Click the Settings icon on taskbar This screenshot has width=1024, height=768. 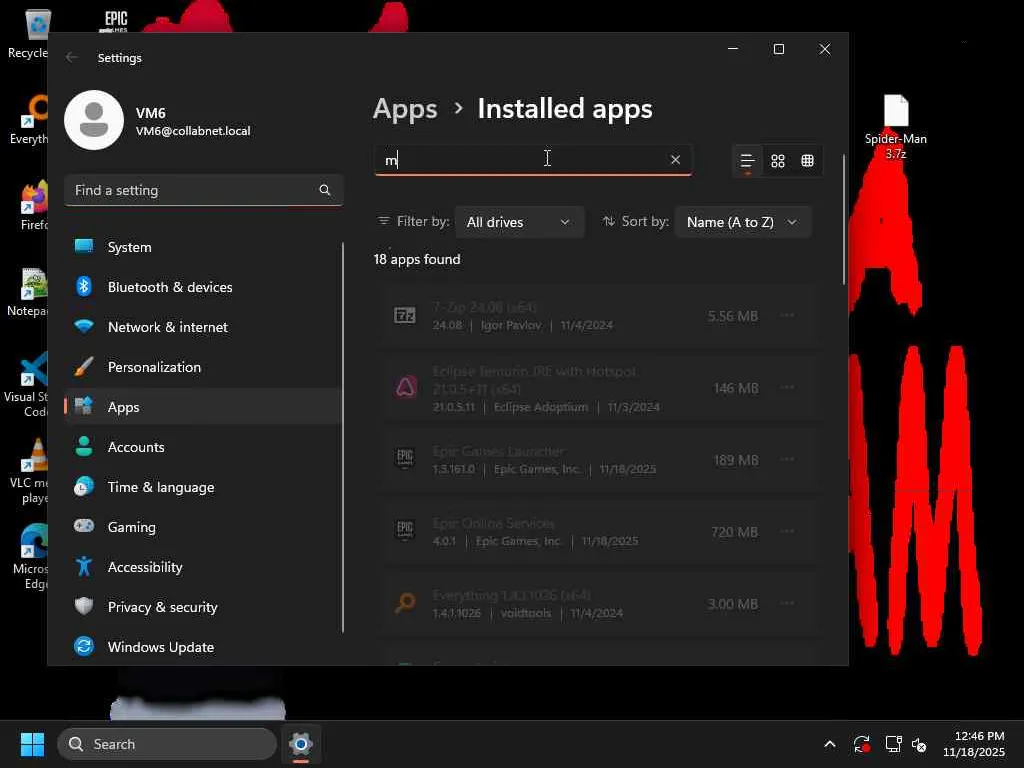click(x=300, y=744)
